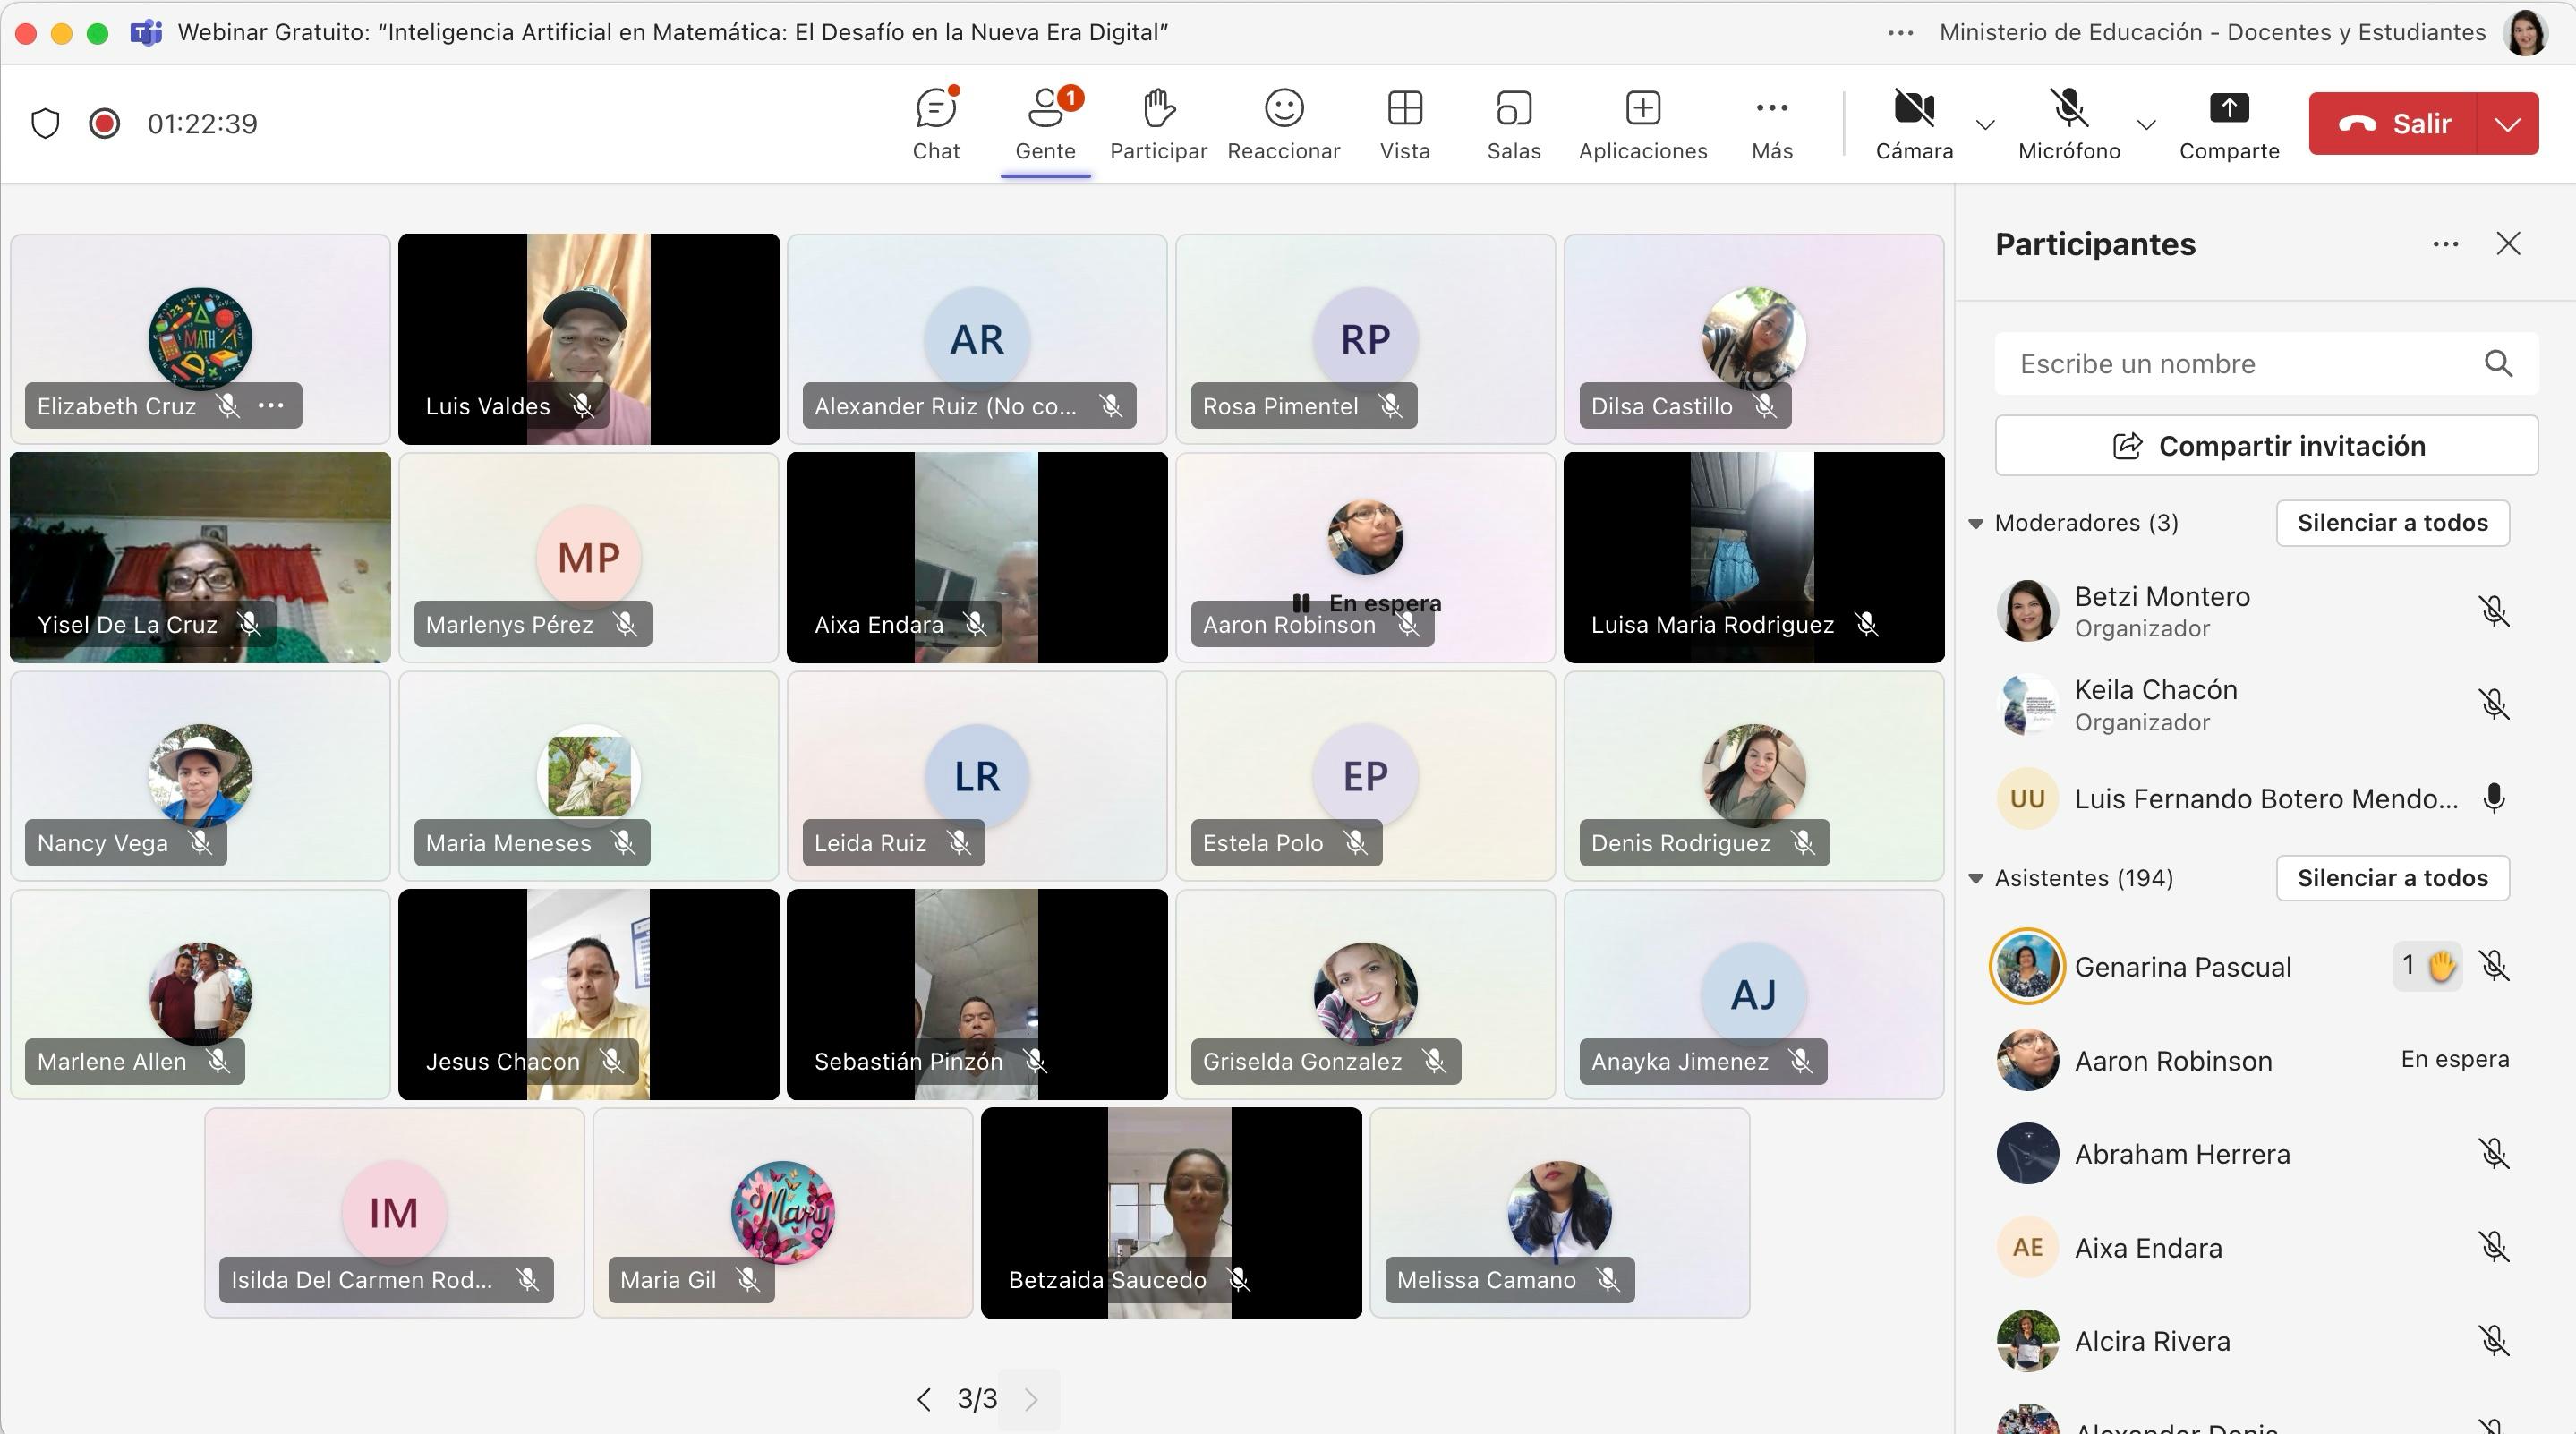This screenshot has height=1434, width=2576.
Task: Click Salir to leave the meeting
Action: click(x=2393, y=123)
